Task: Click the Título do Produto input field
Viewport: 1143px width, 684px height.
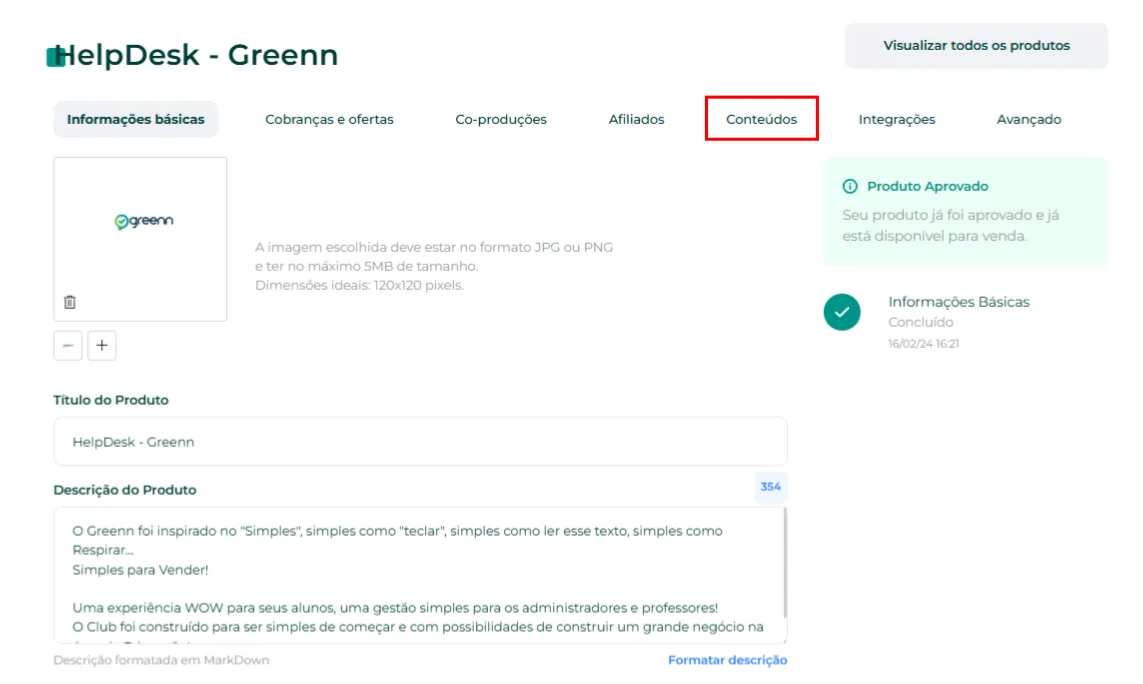Action: (x=421, y=442)
